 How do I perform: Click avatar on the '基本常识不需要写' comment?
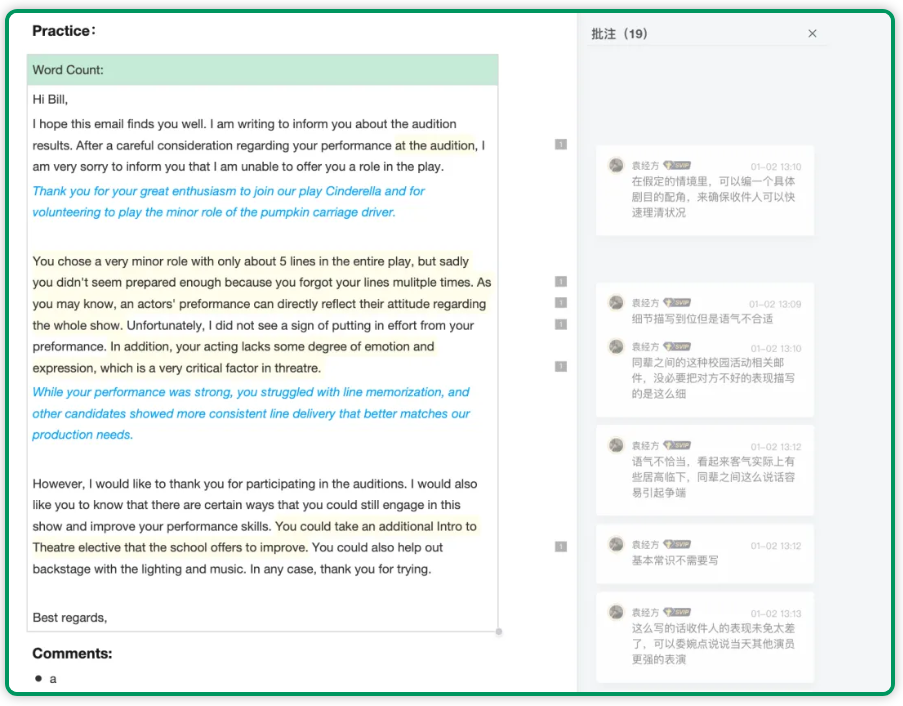(x=616, y=545)
